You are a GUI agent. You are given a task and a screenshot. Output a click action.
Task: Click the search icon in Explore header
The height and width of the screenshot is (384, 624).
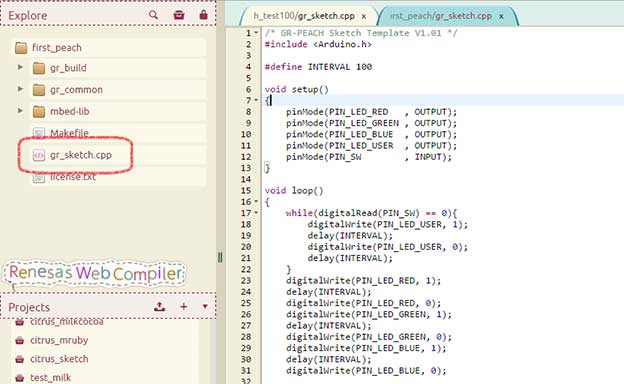click(153, 15)
